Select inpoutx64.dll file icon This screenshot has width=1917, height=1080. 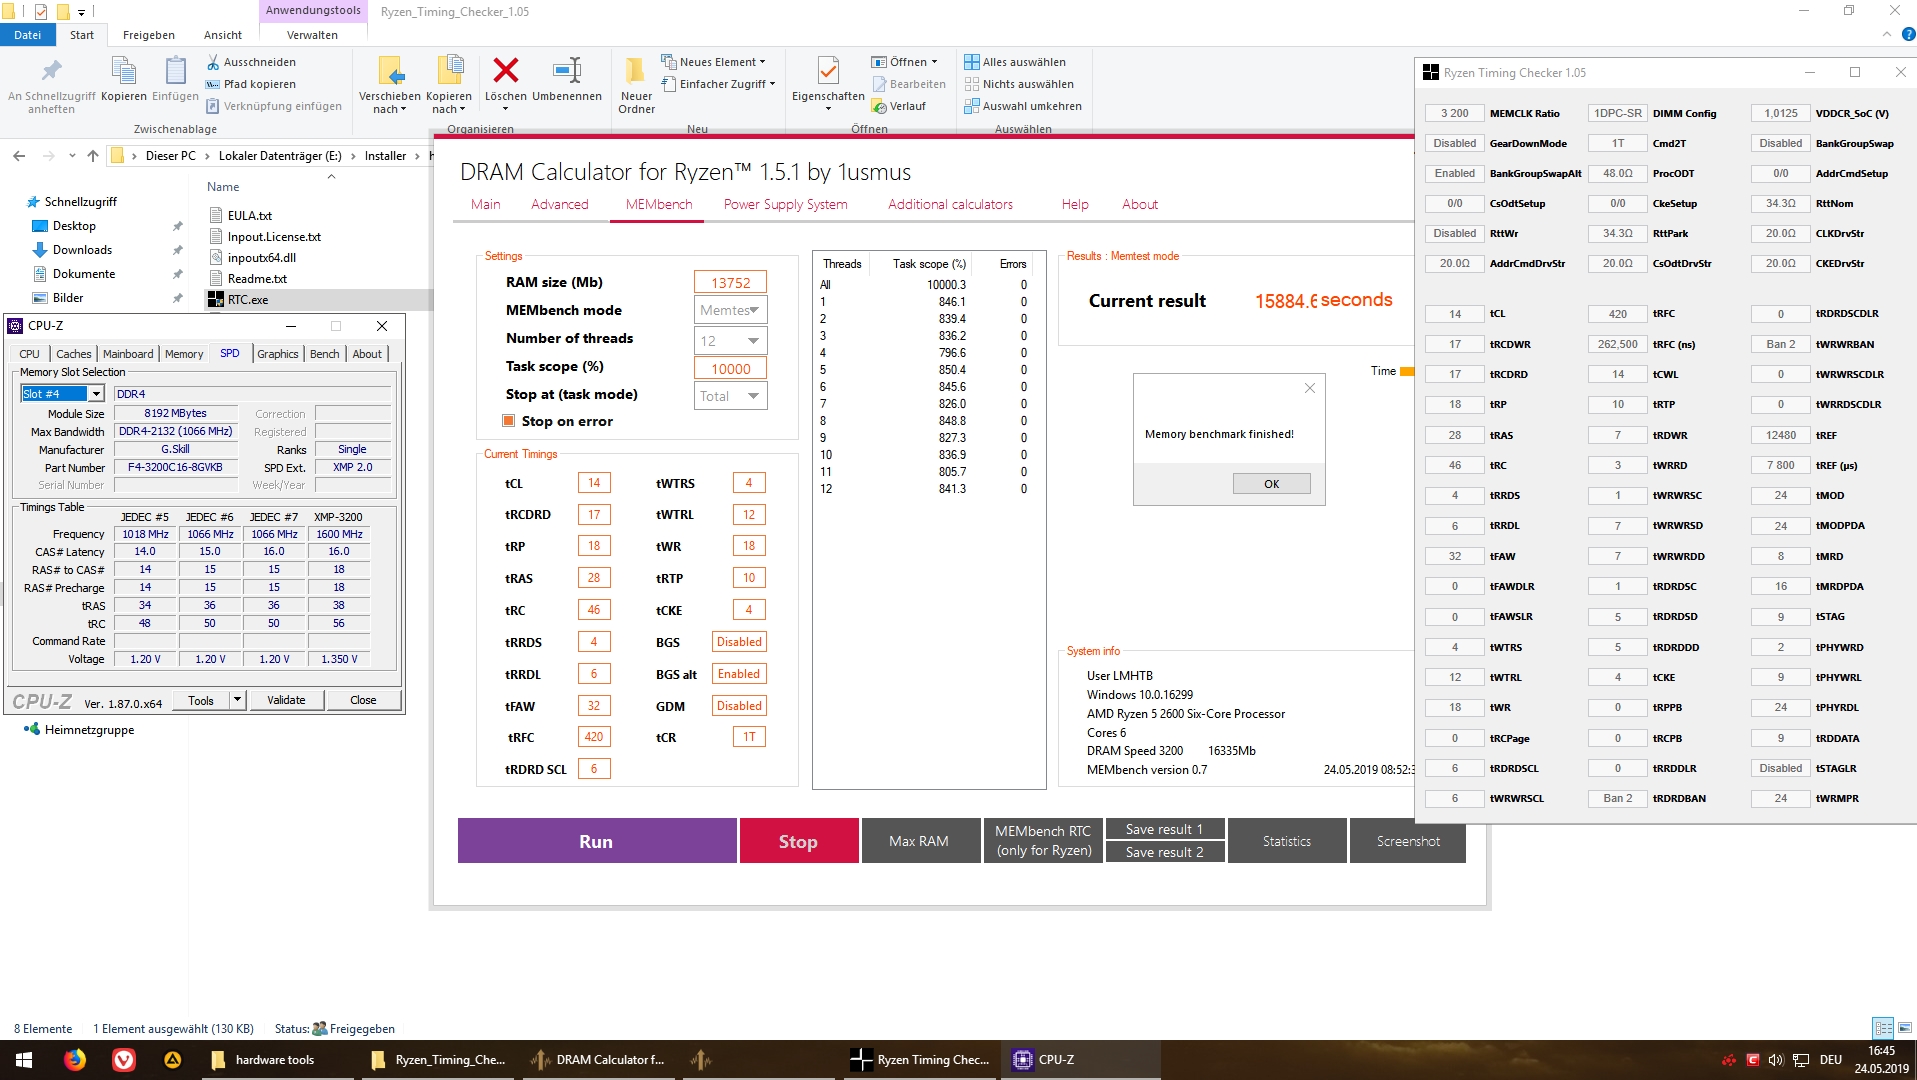pos(216,257)
